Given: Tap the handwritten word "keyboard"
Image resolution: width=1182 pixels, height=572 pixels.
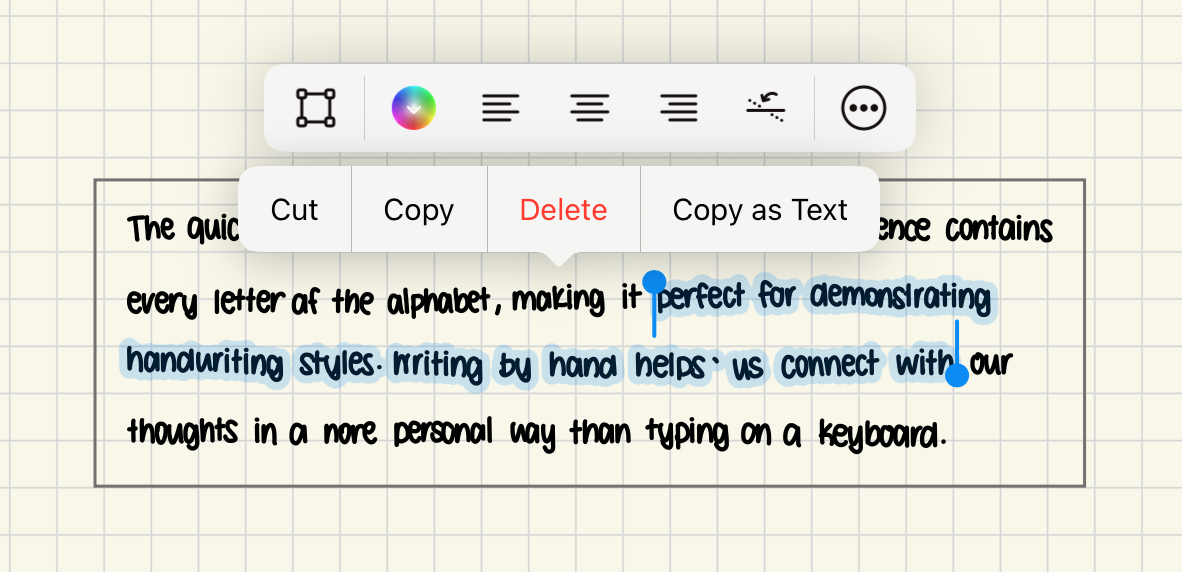Looking at the screenshot, I should (x=881, y=434).
